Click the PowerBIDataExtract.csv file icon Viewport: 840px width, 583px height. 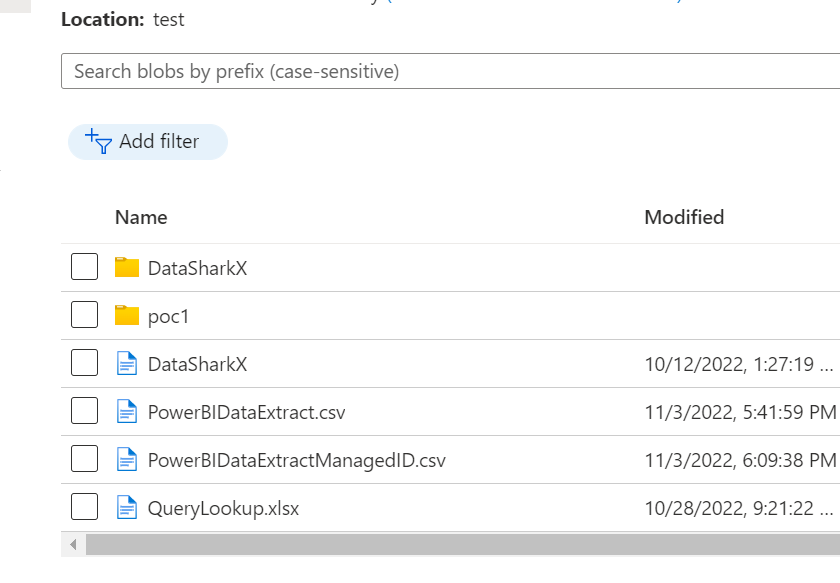point(127,412)
